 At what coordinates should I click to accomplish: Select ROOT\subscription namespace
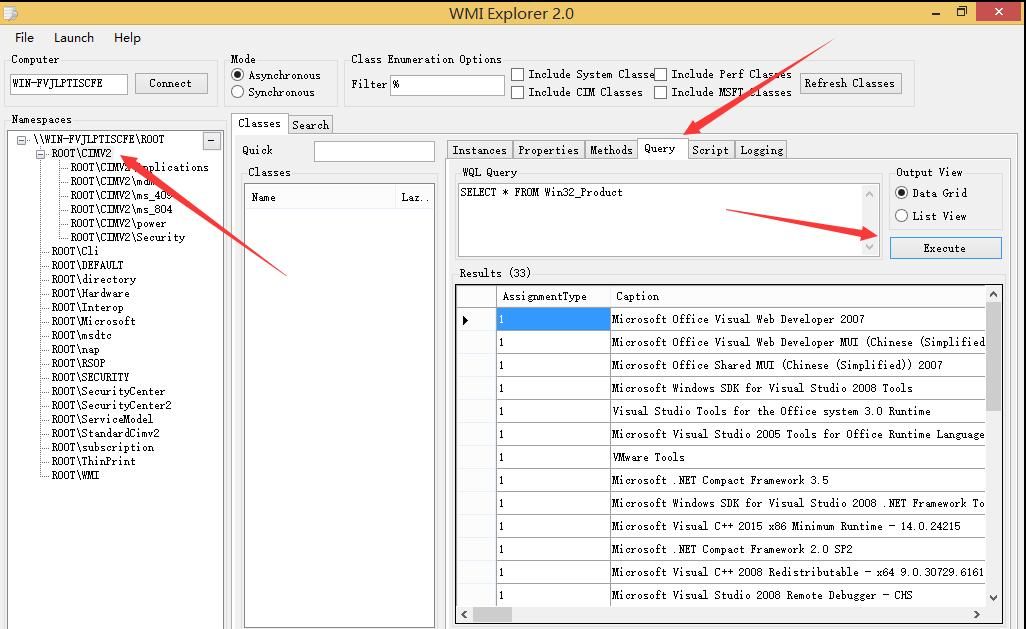(103, 448)
